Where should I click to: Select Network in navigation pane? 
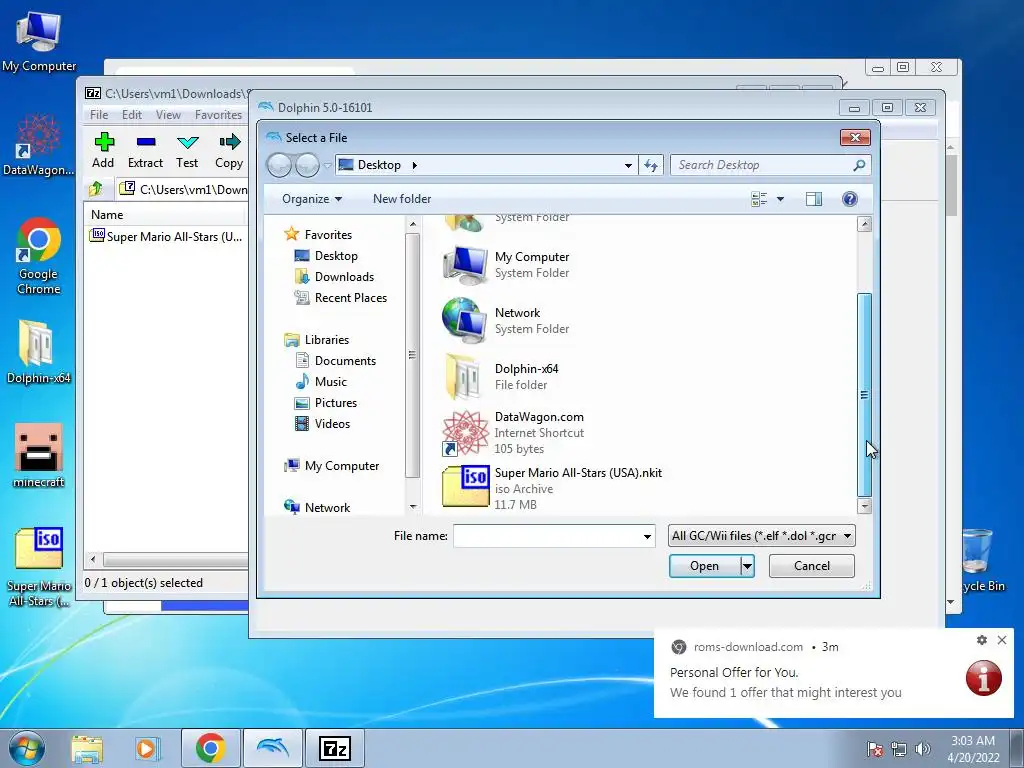click(x=317, y=507)
